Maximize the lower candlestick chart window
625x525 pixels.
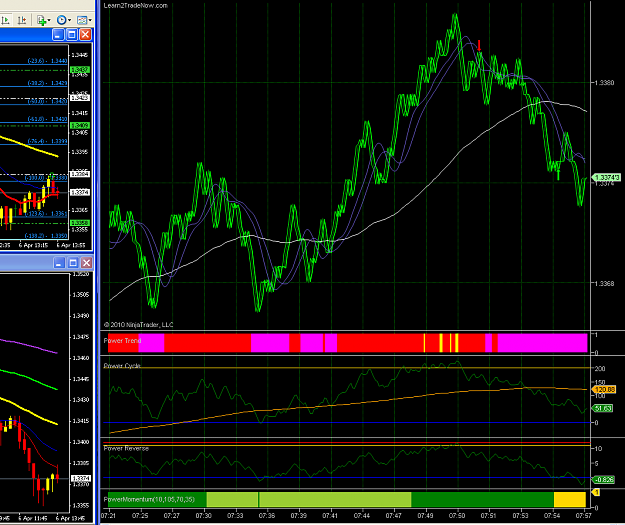pos(73,263)
